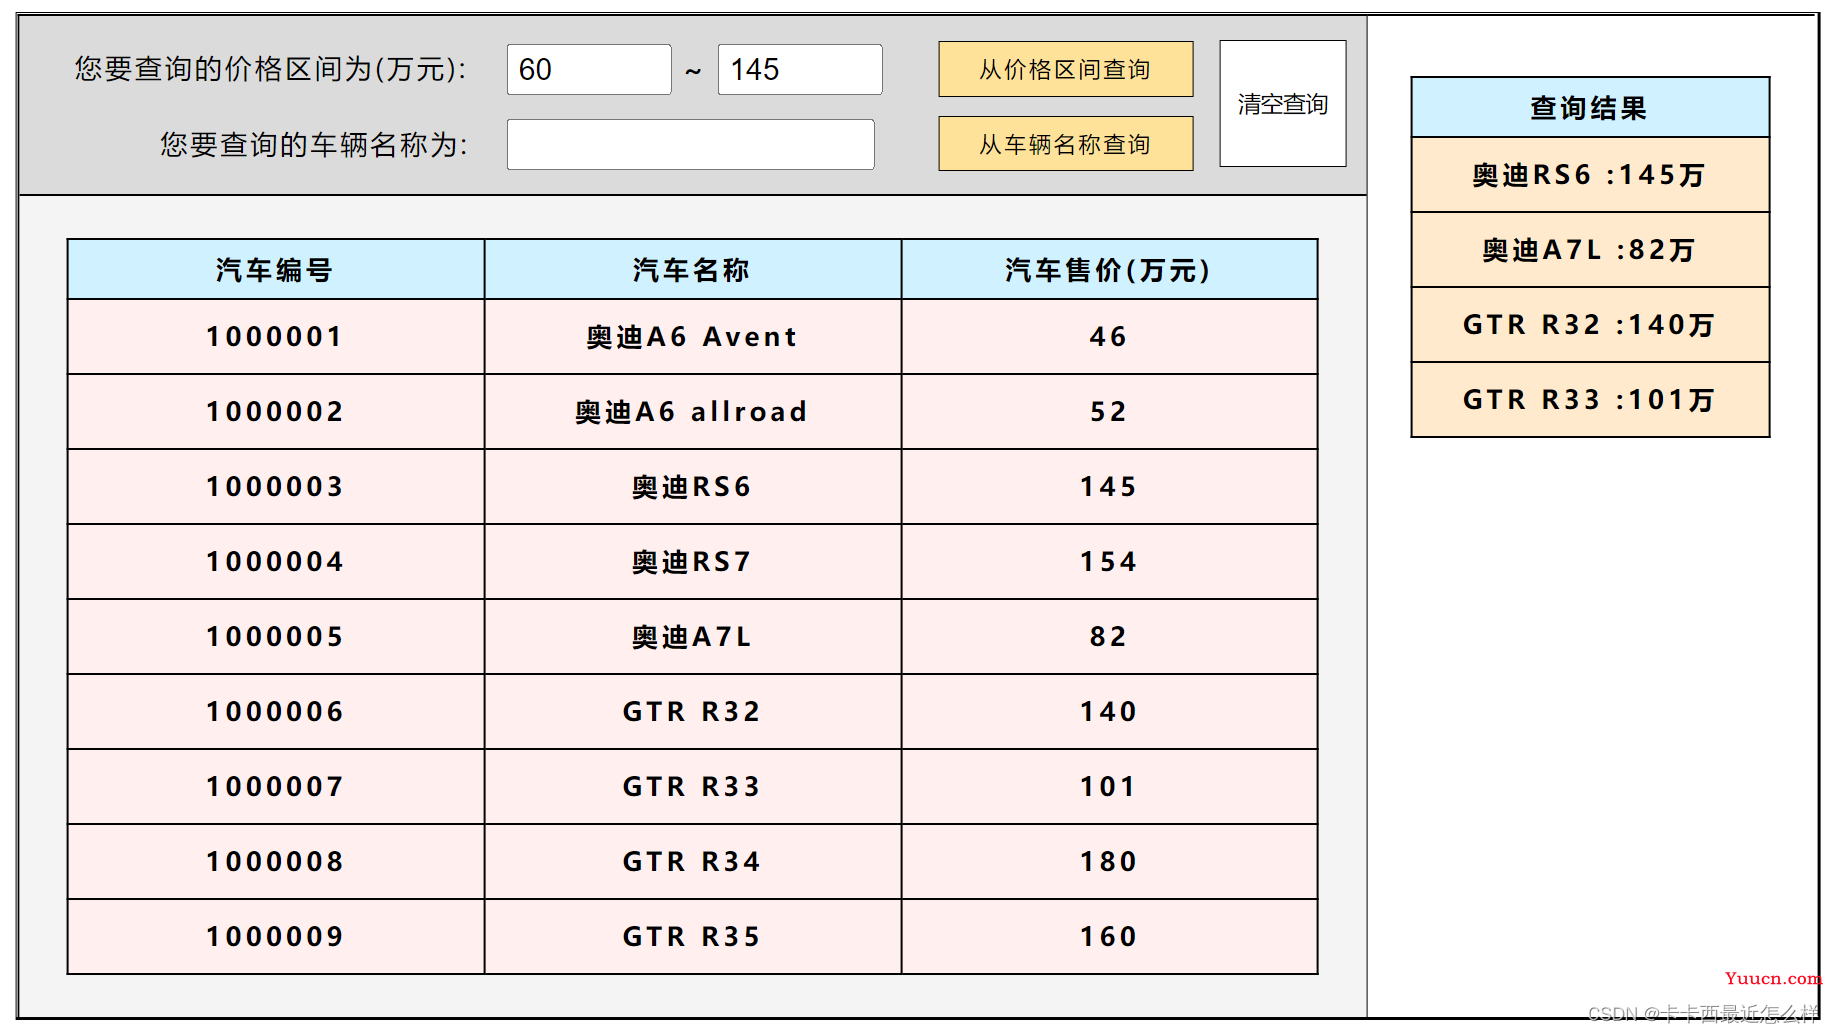Click the 奥迪A6 allroad name cell
The image size is (1835, 1033).
tap(693, 412)
